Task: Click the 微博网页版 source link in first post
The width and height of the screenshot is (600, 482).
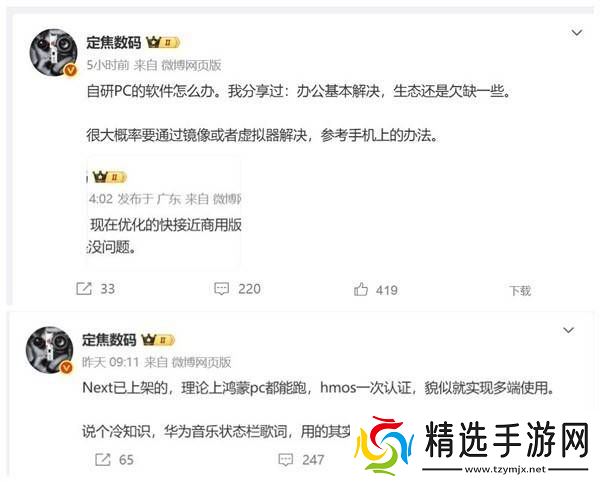Action: coord(191,65)
